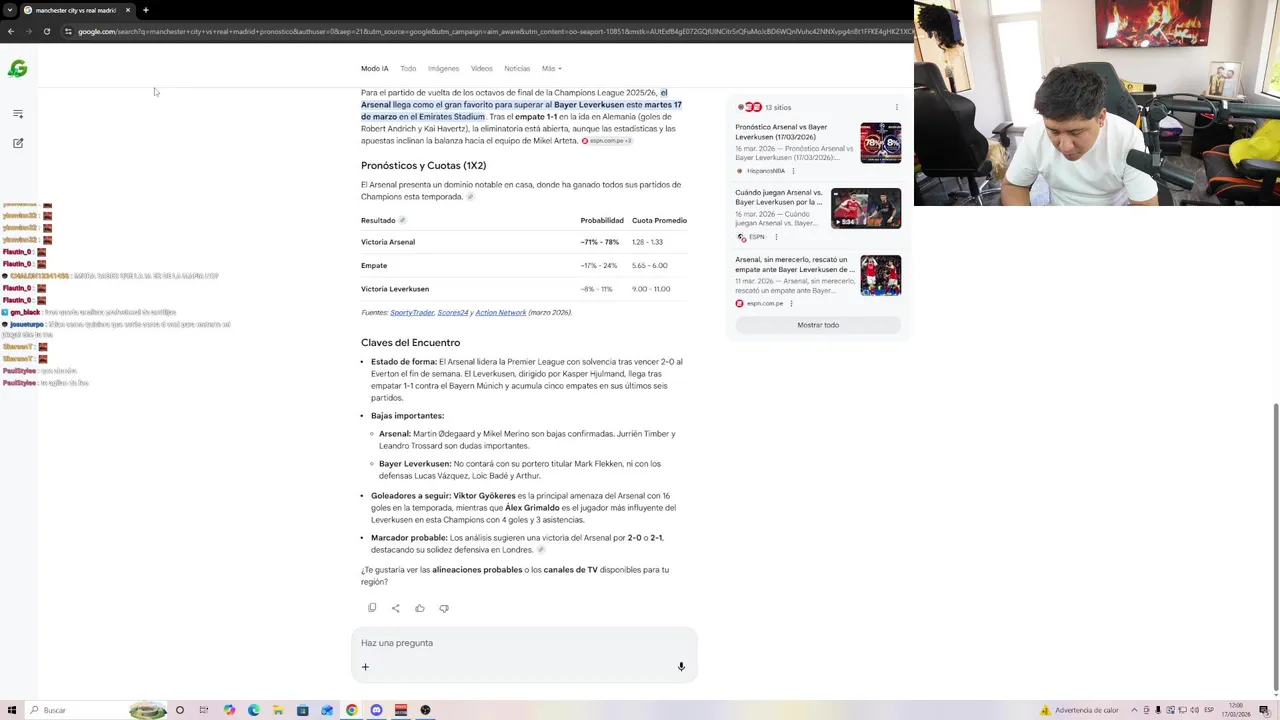Click the ESPN video thumbnail
The width and height of the screenshot is (1280, 720).
pos(866,208)
